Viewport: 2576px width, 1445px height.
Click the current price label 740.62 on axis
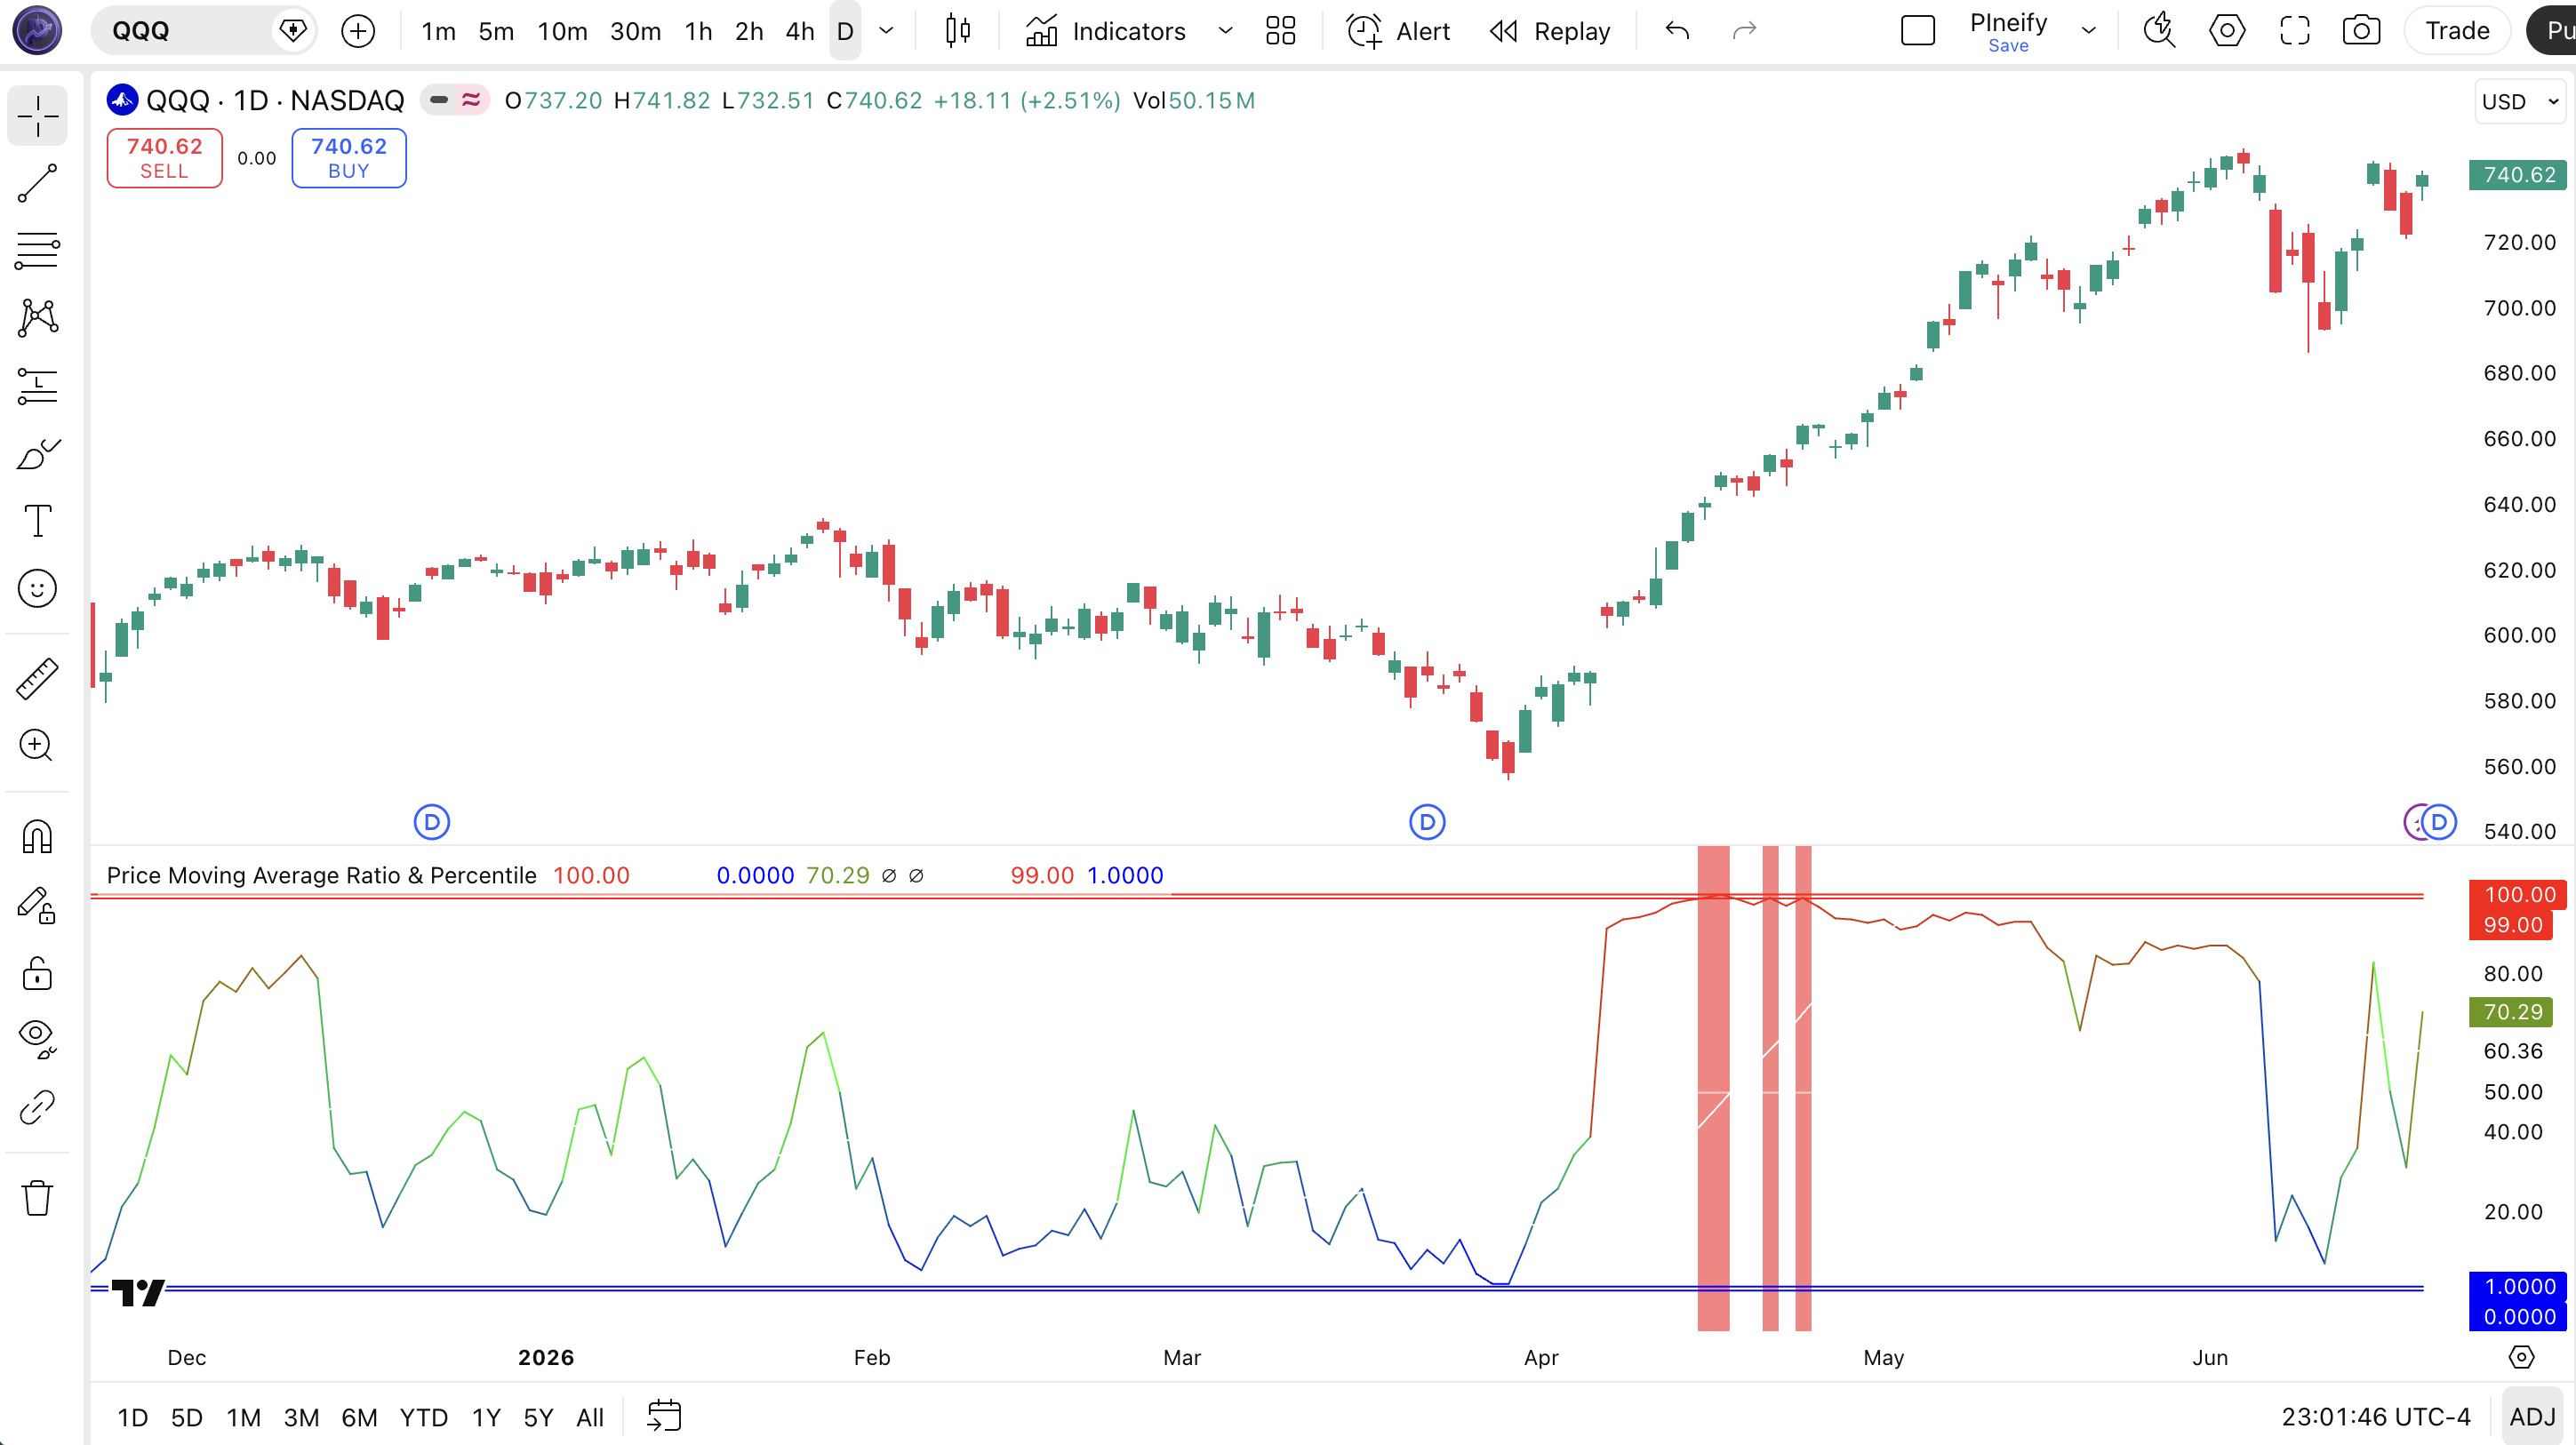click(2518, 175)
